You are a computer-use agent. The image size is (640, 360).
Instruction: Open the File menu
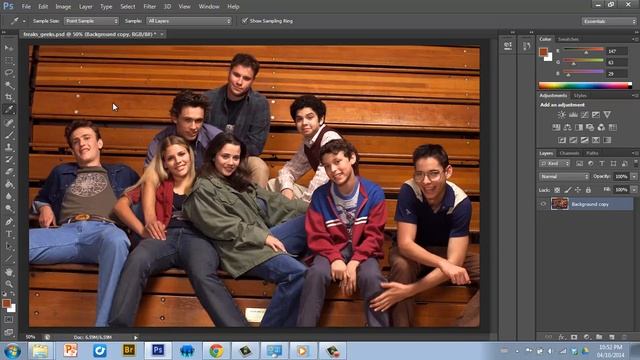pos(26,7)
